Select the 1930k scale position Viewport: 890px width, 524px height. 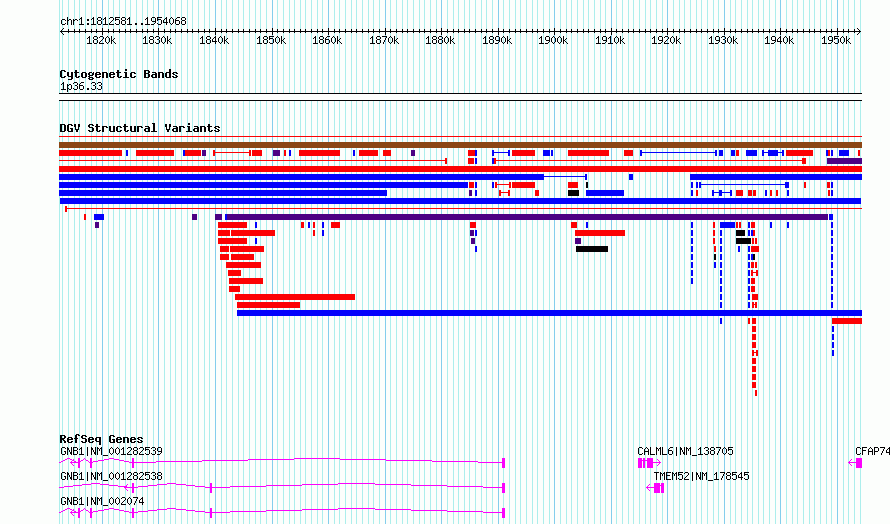[723, 41]
